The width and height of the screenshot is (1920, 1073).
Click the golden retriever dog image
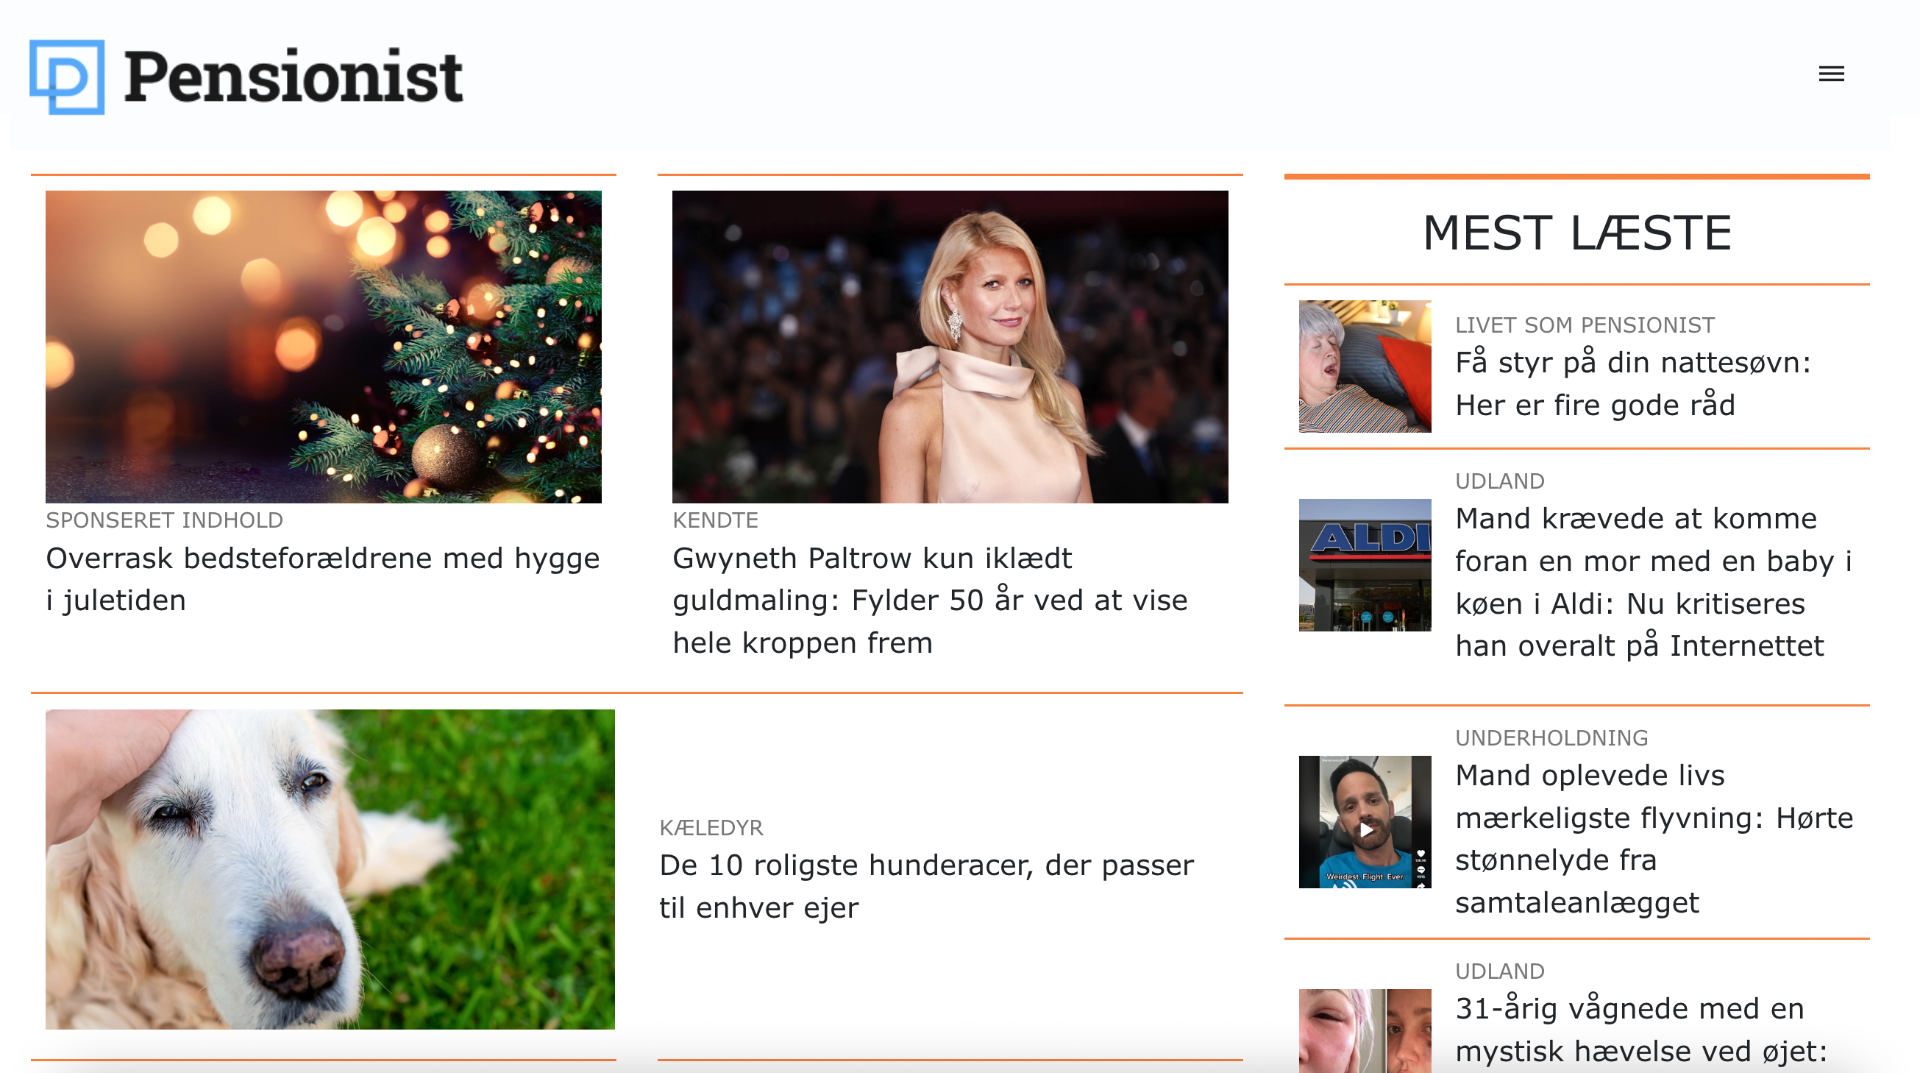330,869
